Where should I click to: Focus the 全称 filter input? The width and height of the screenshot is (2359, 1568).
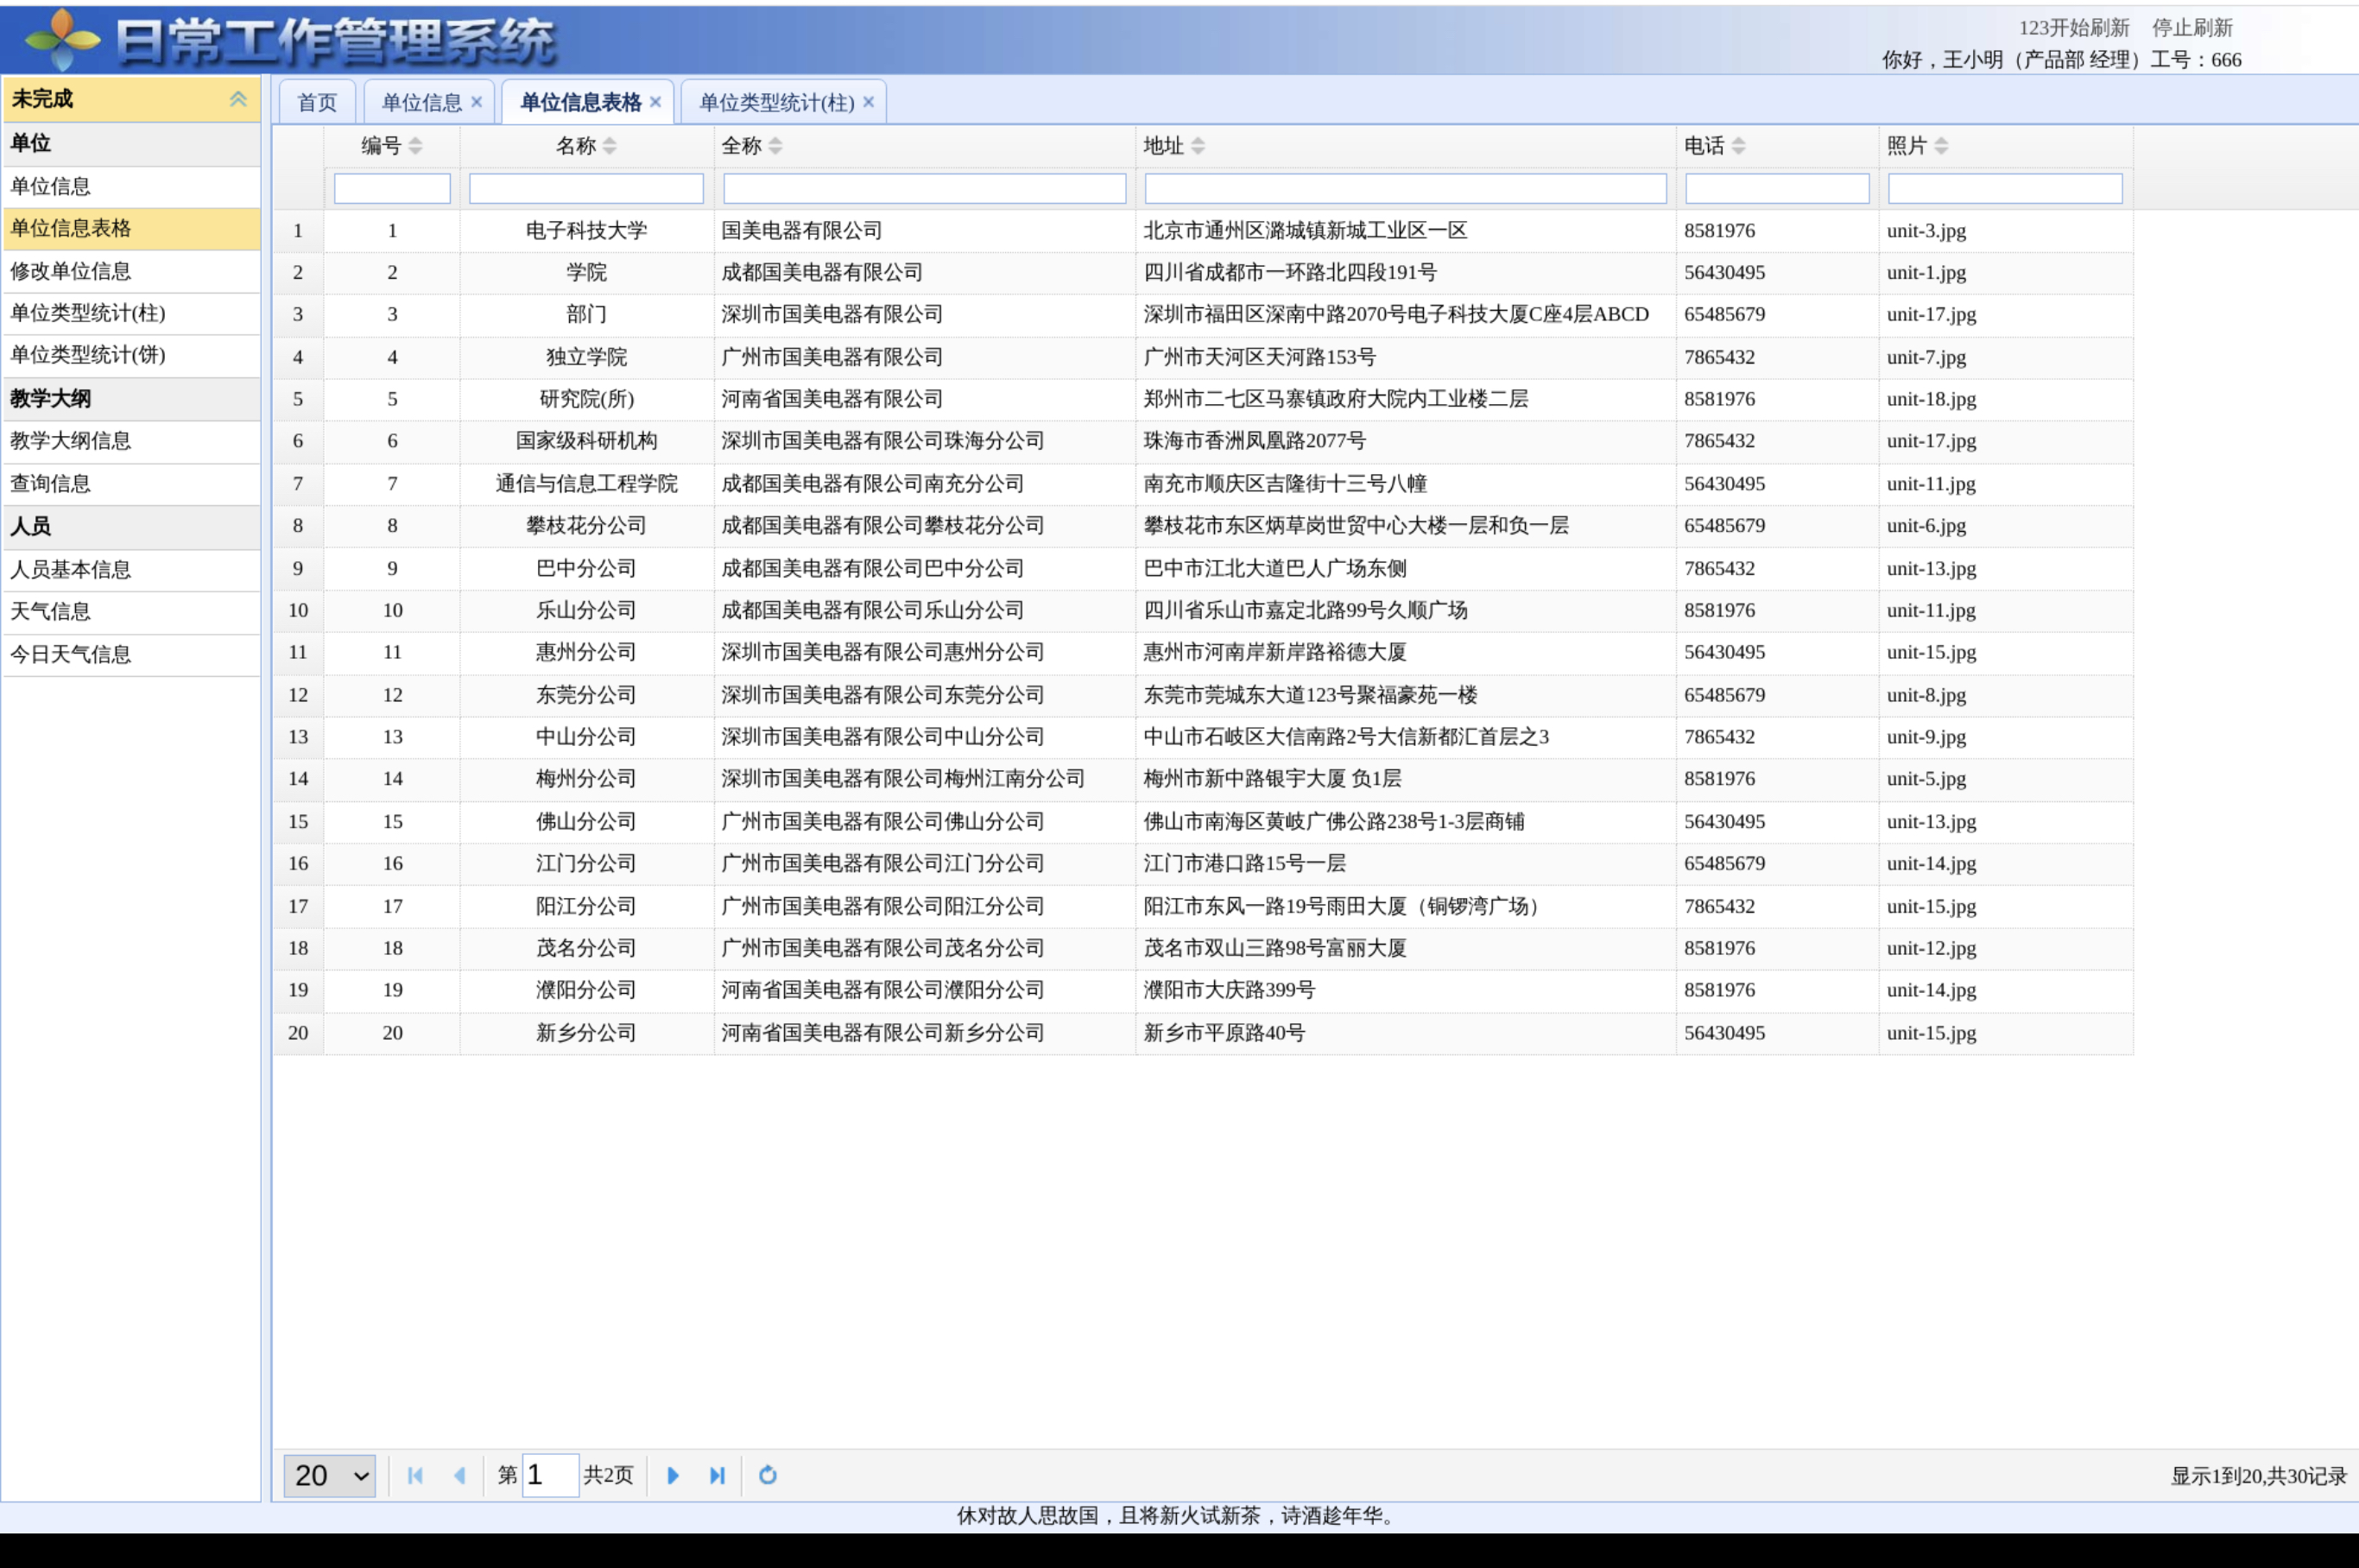925,189
